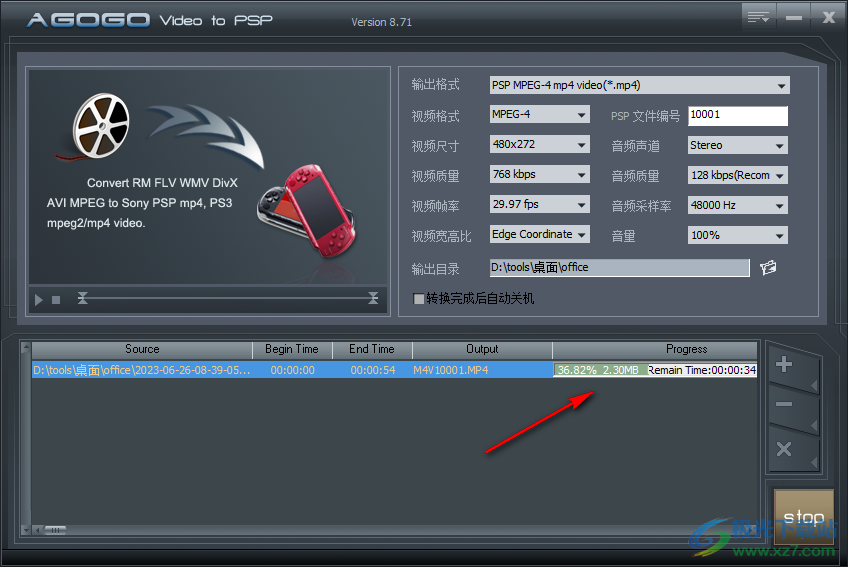Add a file with the plus button

coord(784,364)
